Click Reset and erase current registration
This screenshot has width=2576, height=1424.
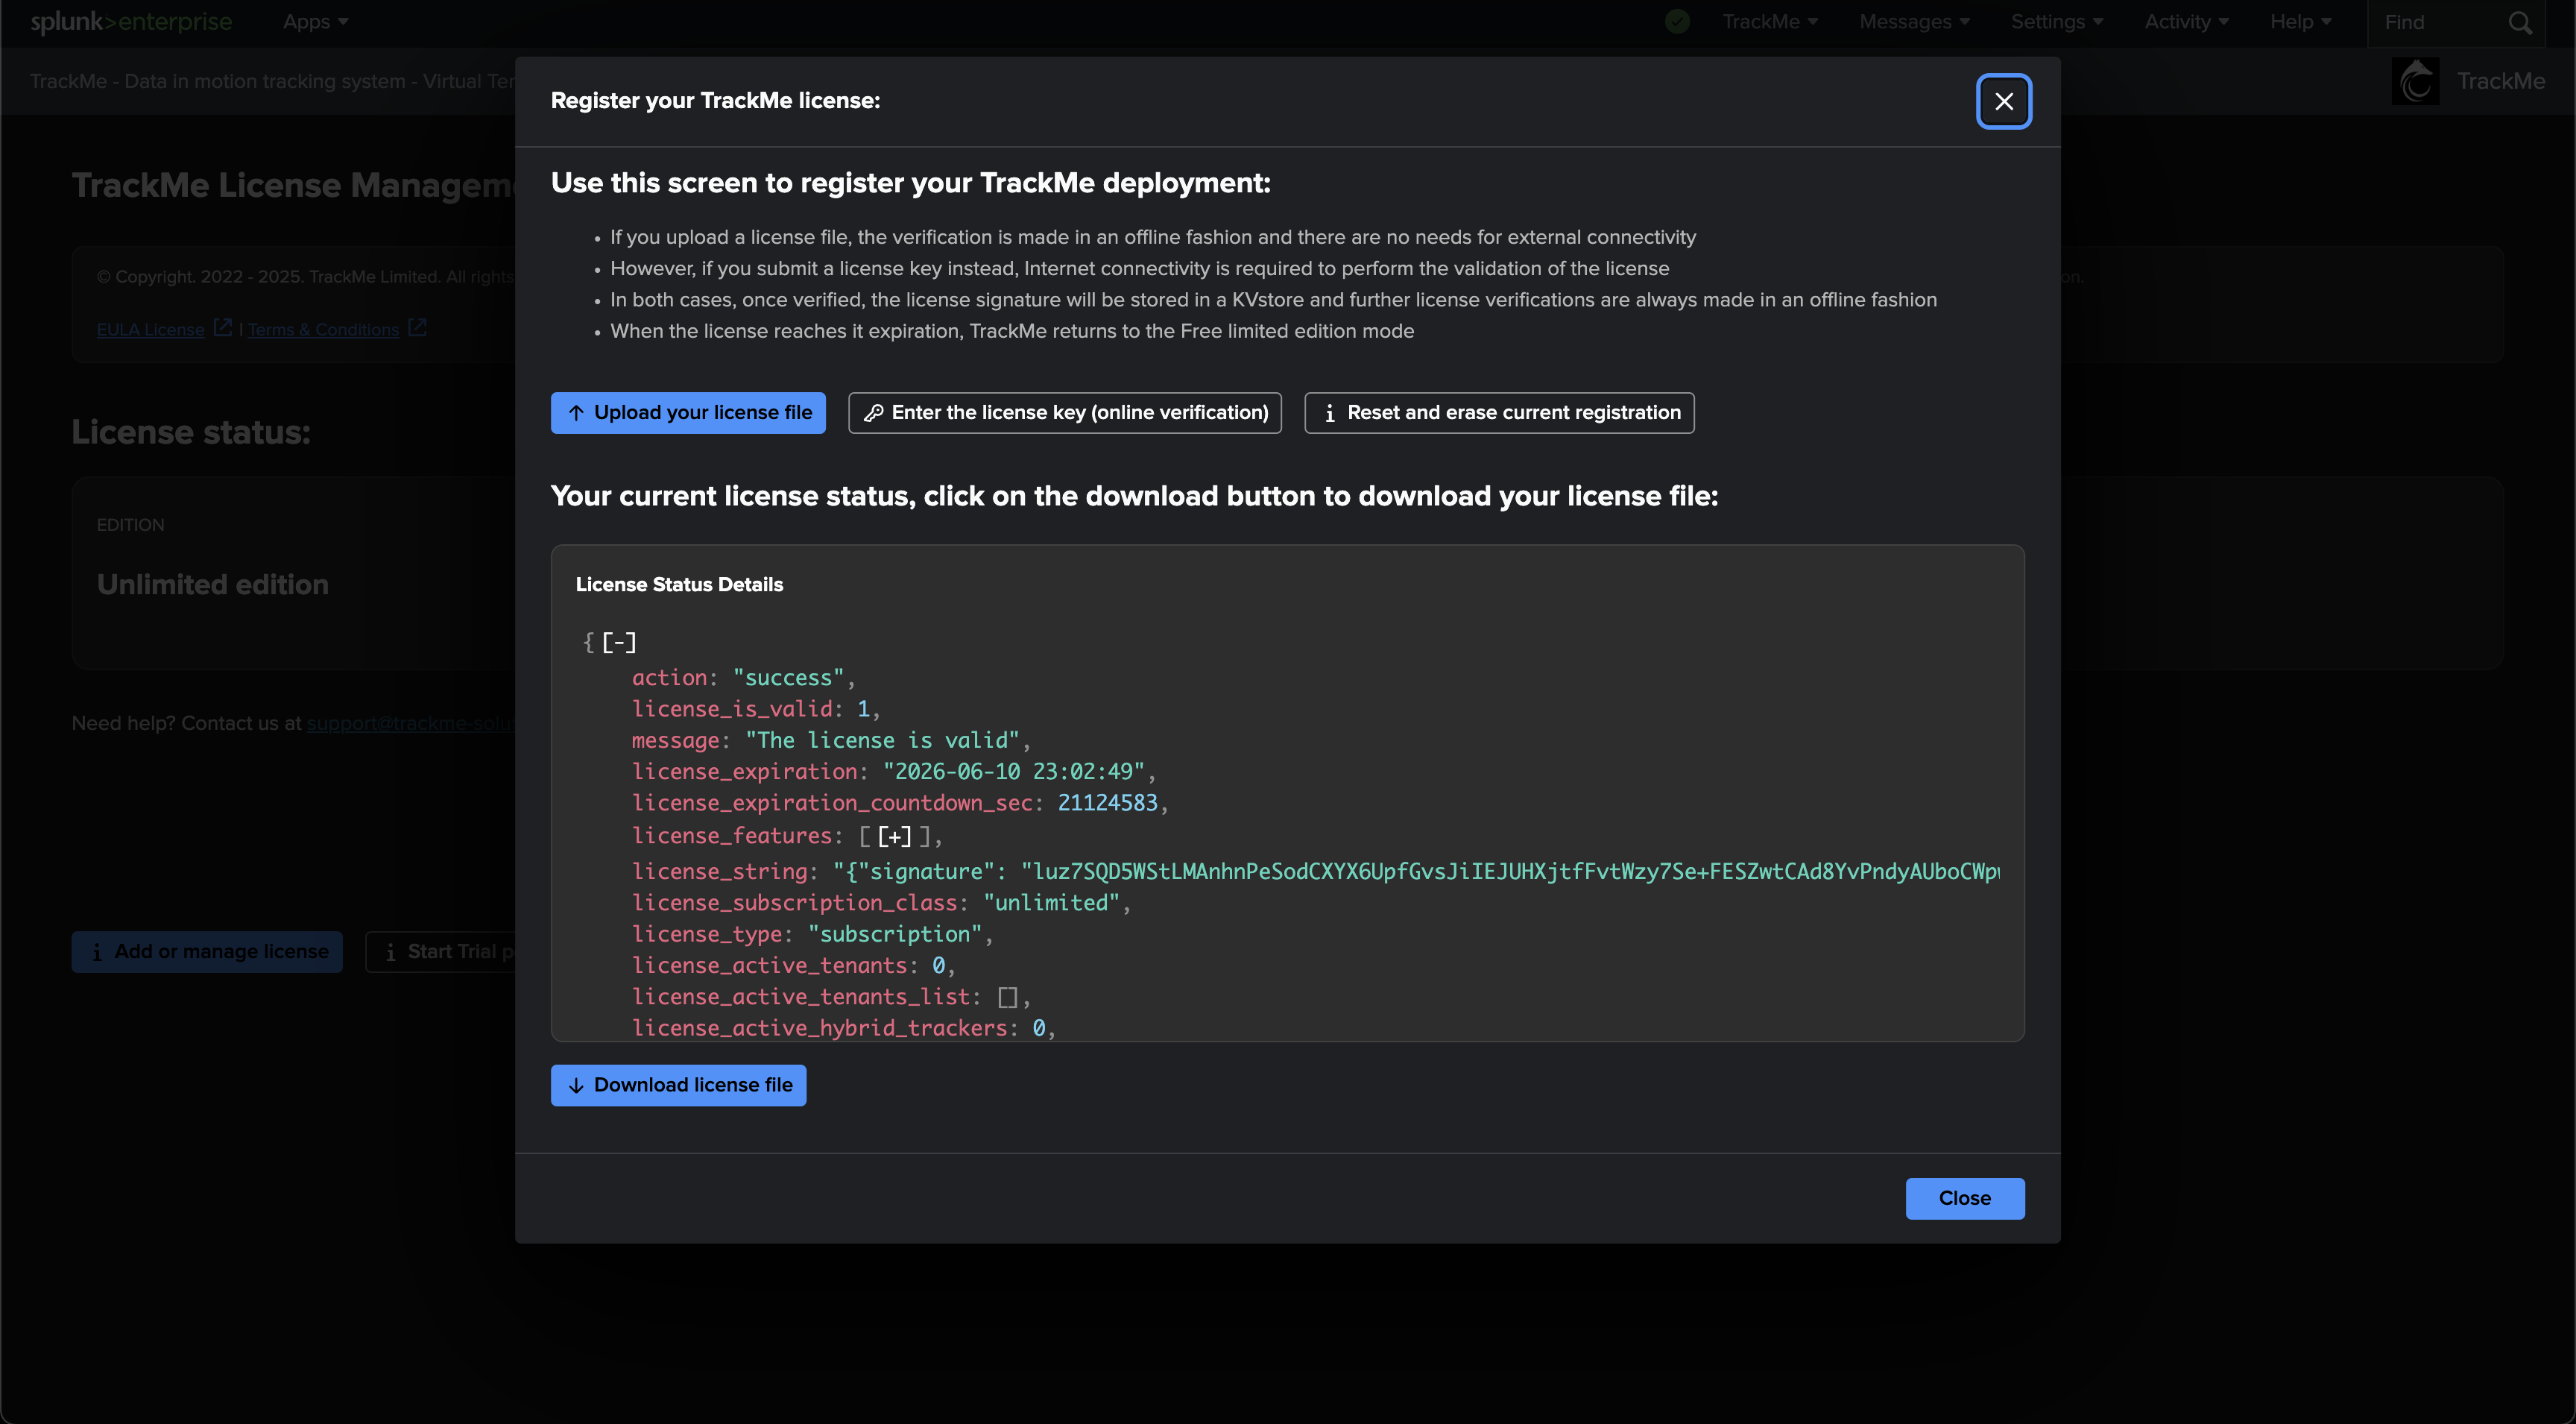click(x=1499, y=413)
